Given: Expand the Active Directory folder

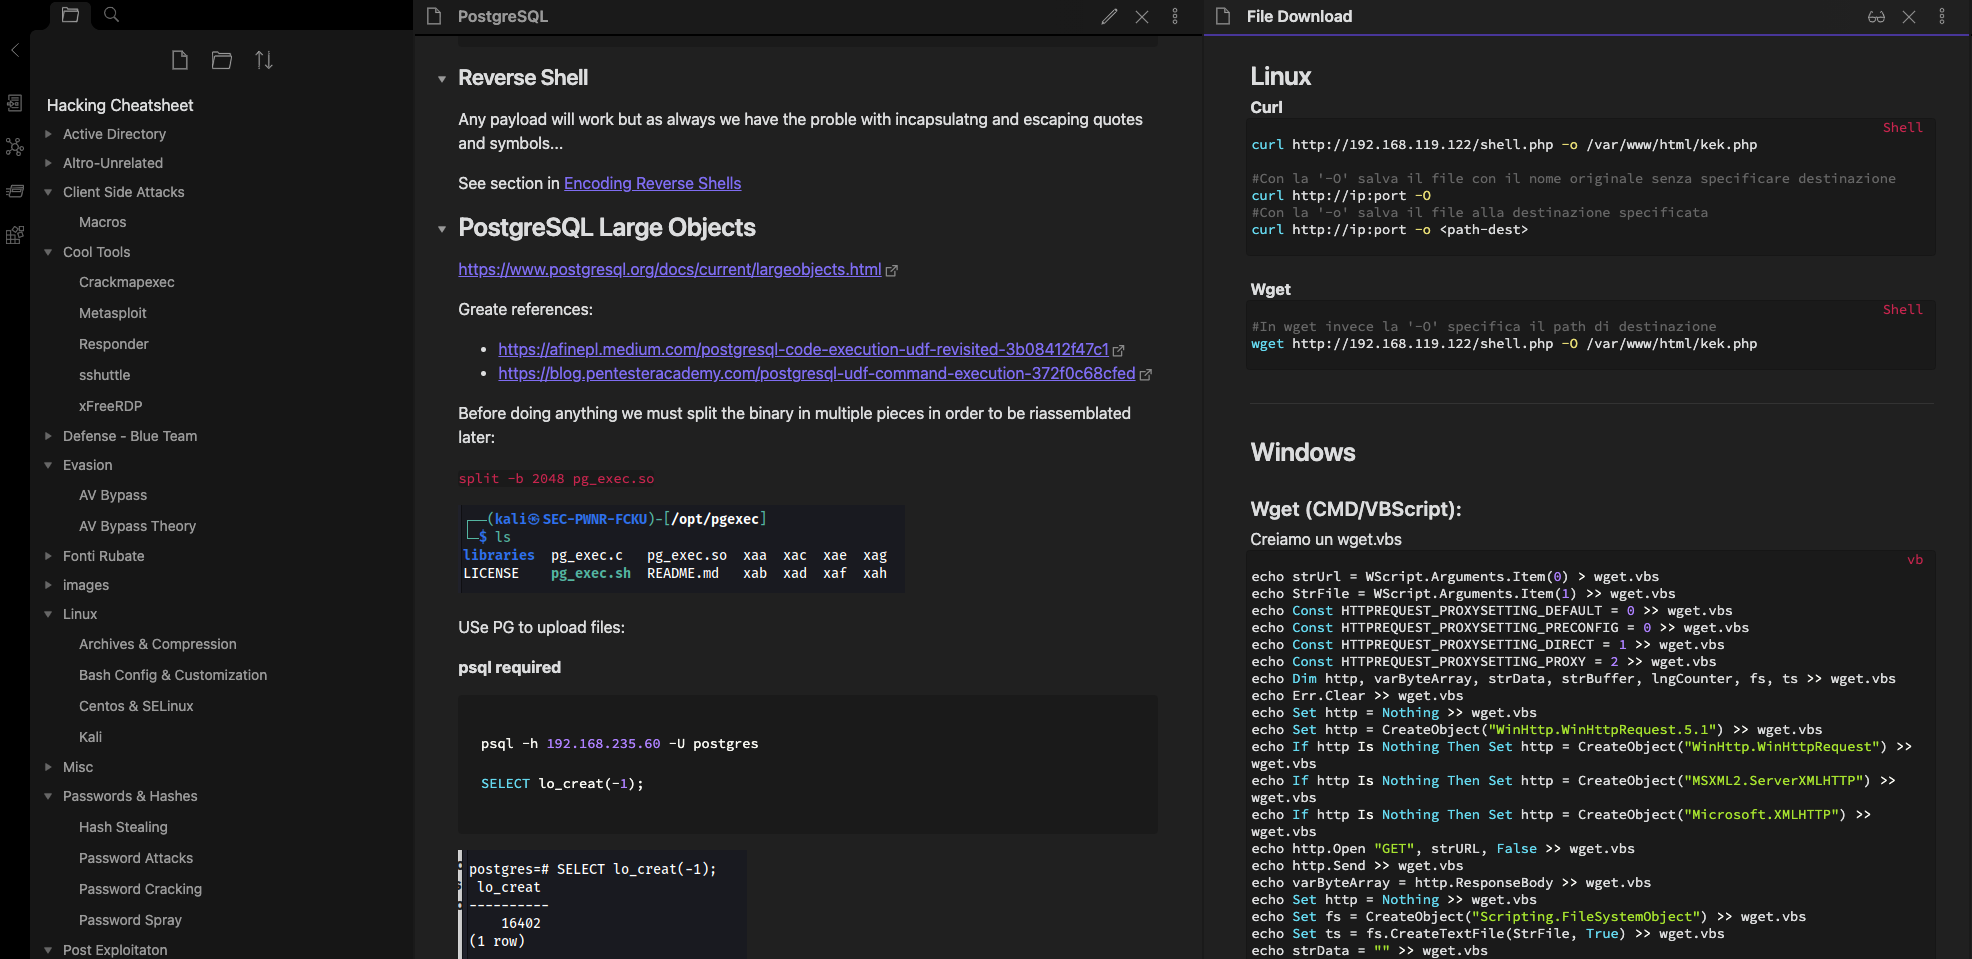Looking at the screenshot, I should click(48, 134).
